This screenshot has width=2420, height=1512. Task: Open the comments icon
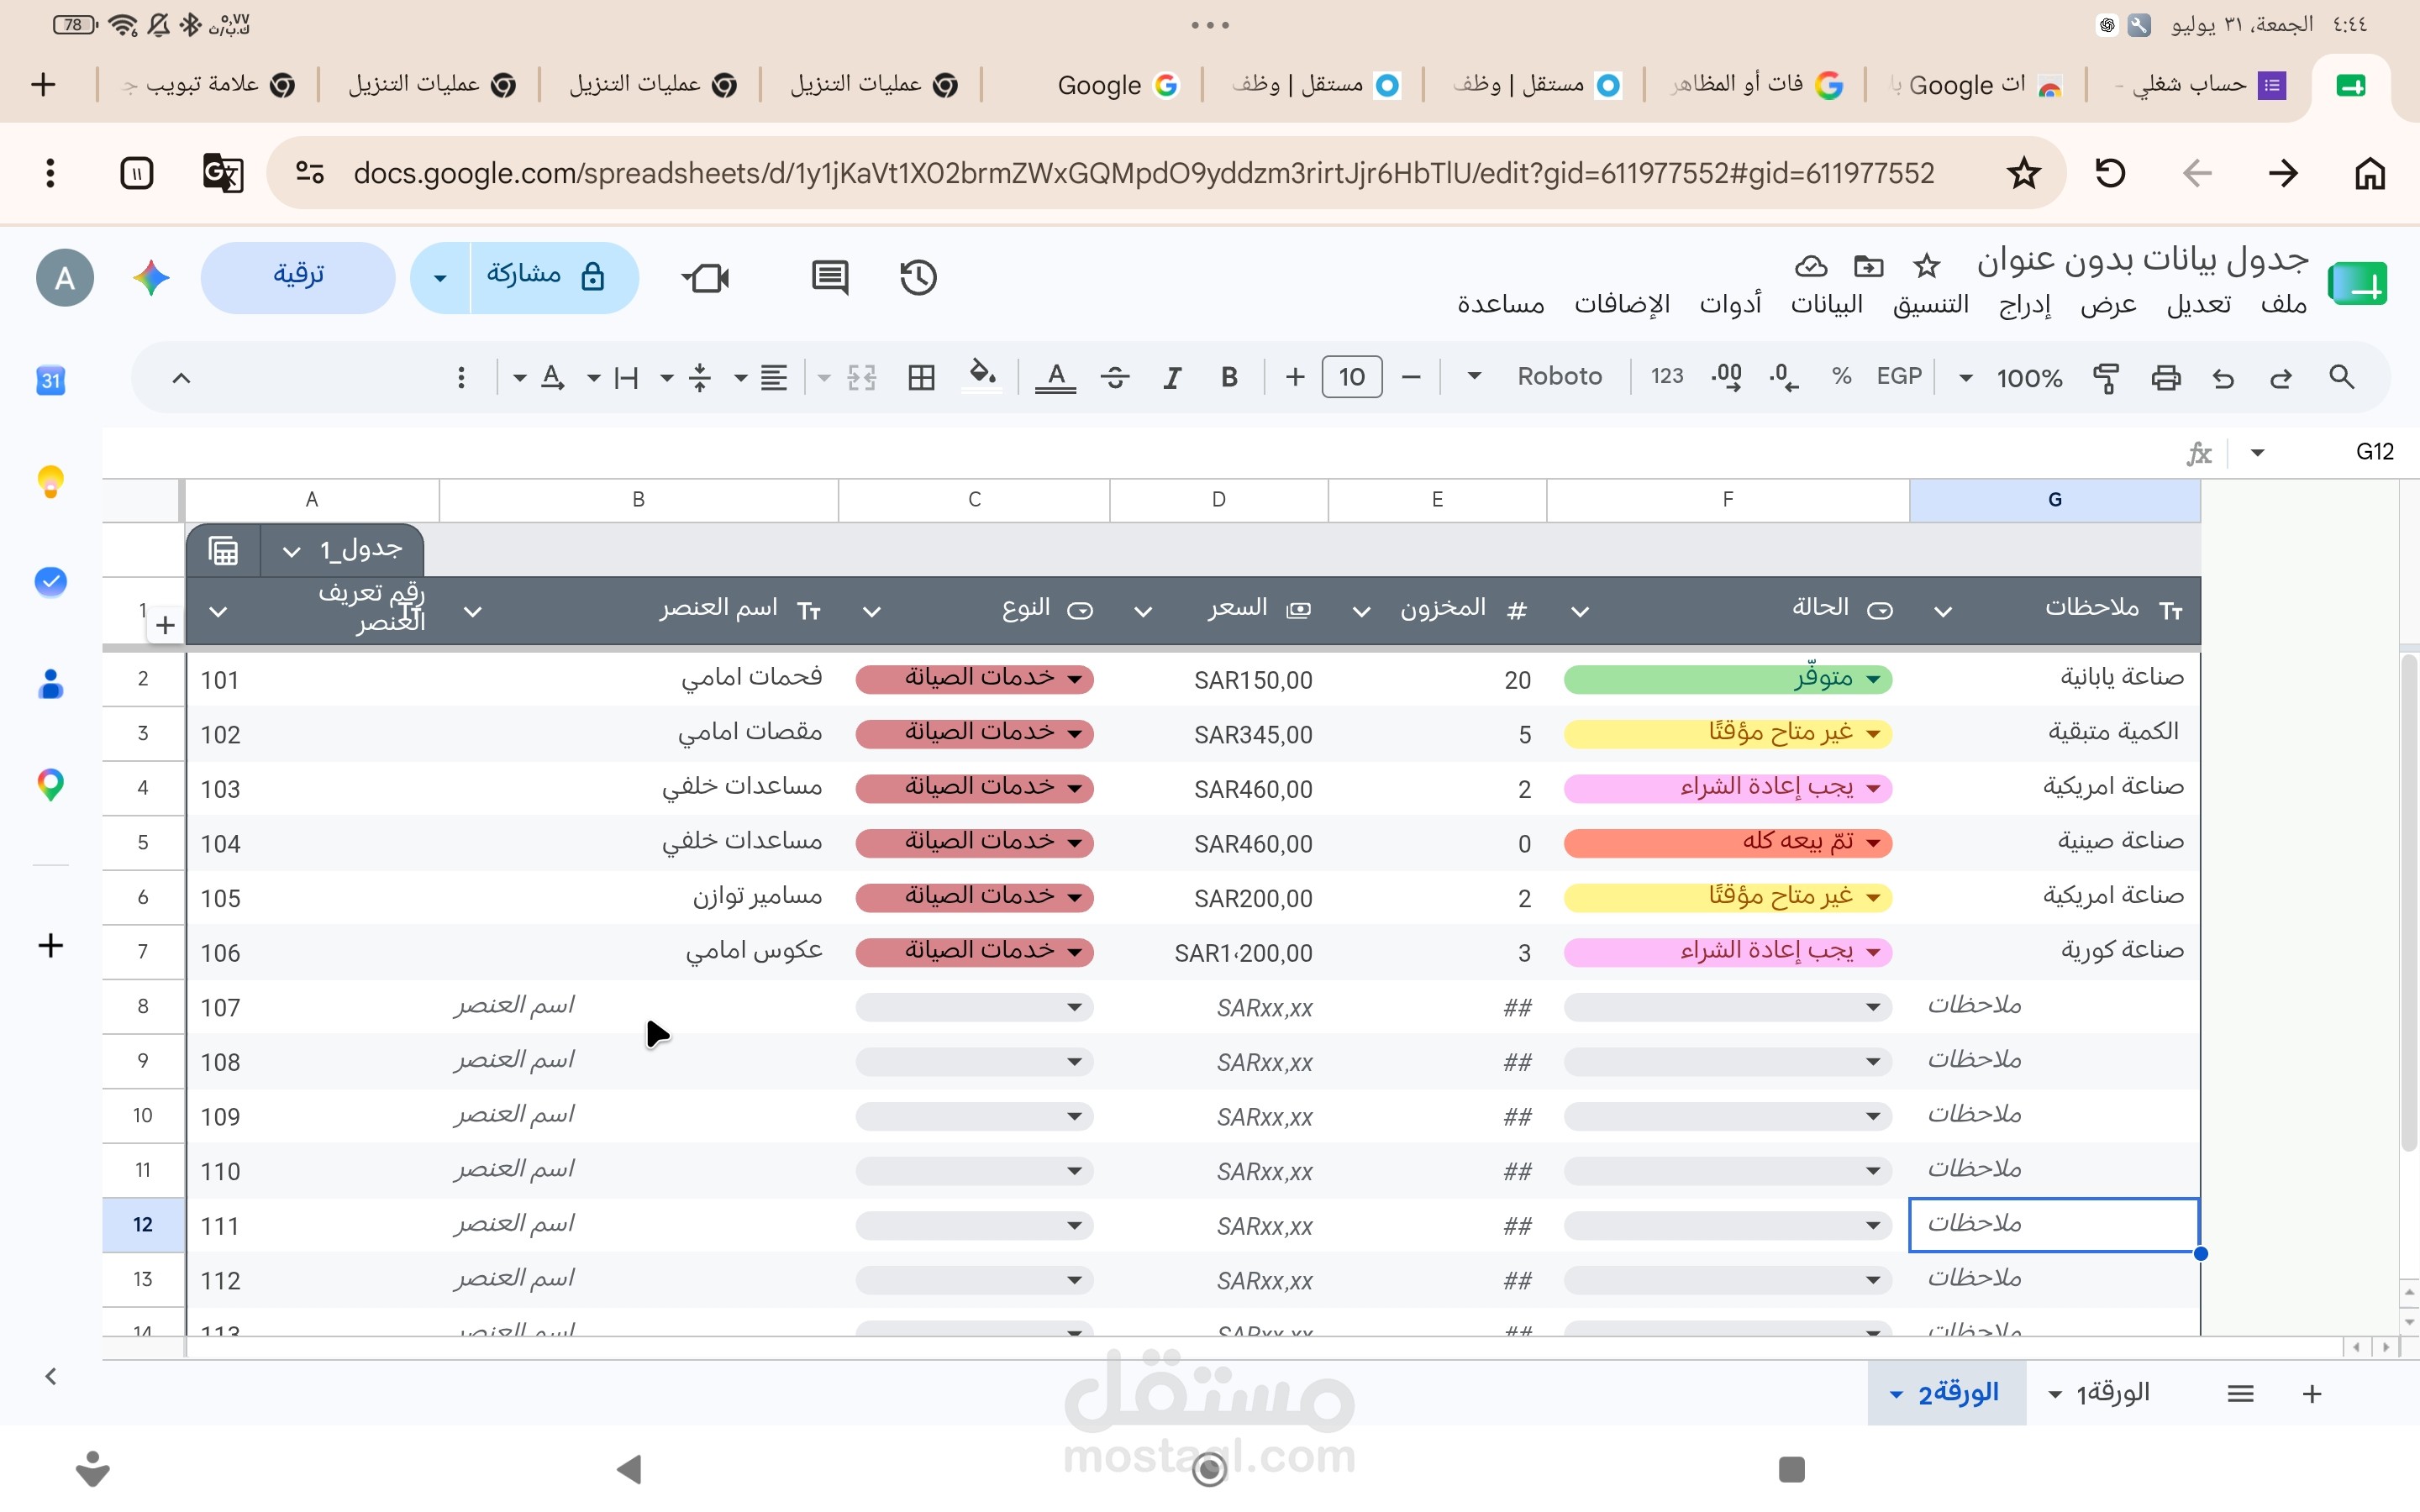[829, 277]
